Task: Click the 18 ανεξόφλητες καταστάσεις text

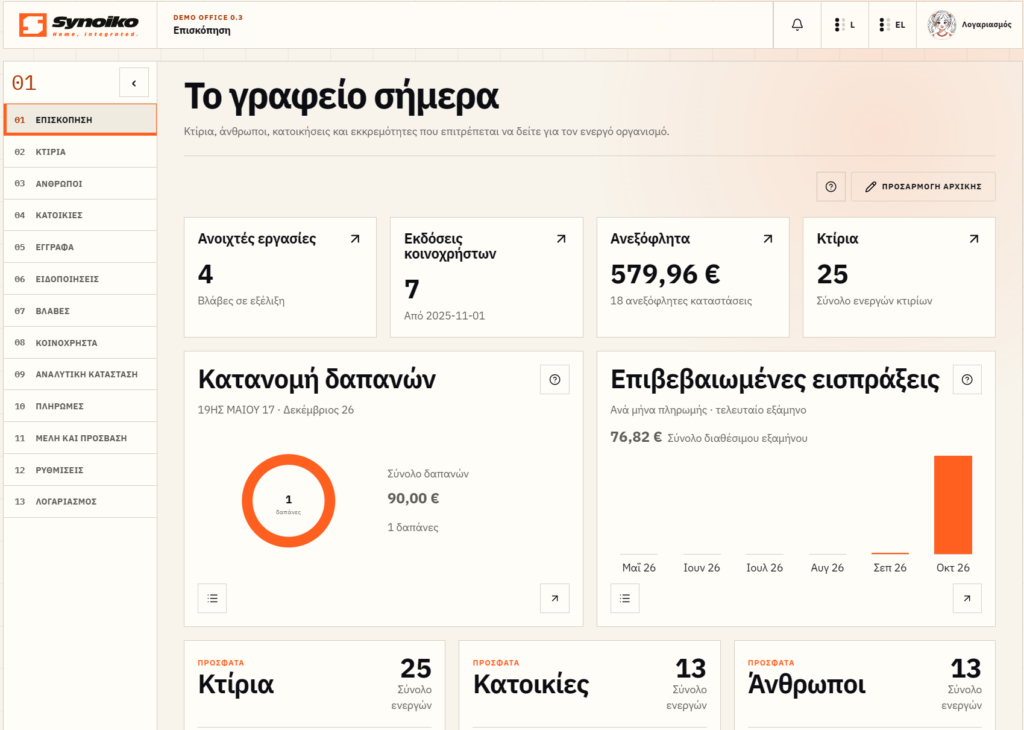Action: pyautogui.click(x=681, y=301)
